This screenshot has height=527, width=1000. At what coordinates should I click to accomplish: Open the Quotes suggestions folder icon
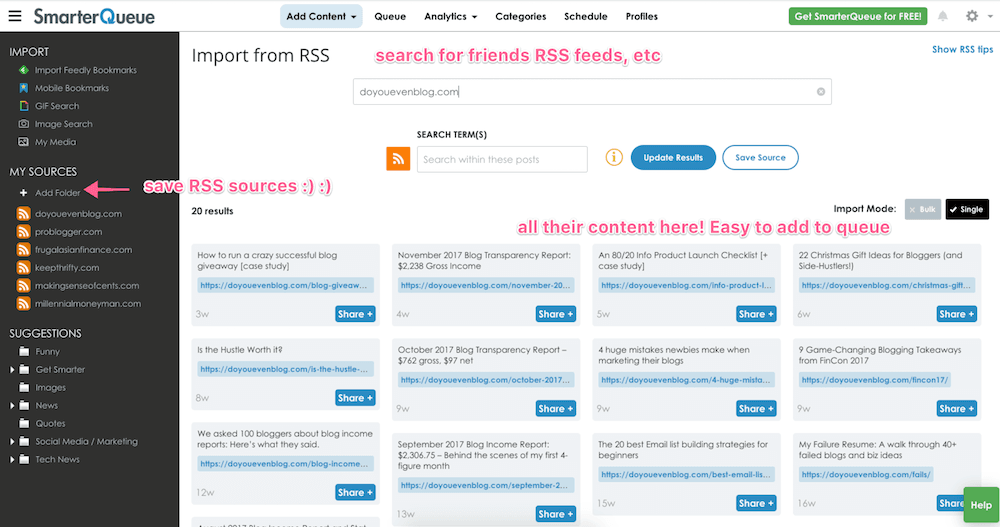(24, 423)
